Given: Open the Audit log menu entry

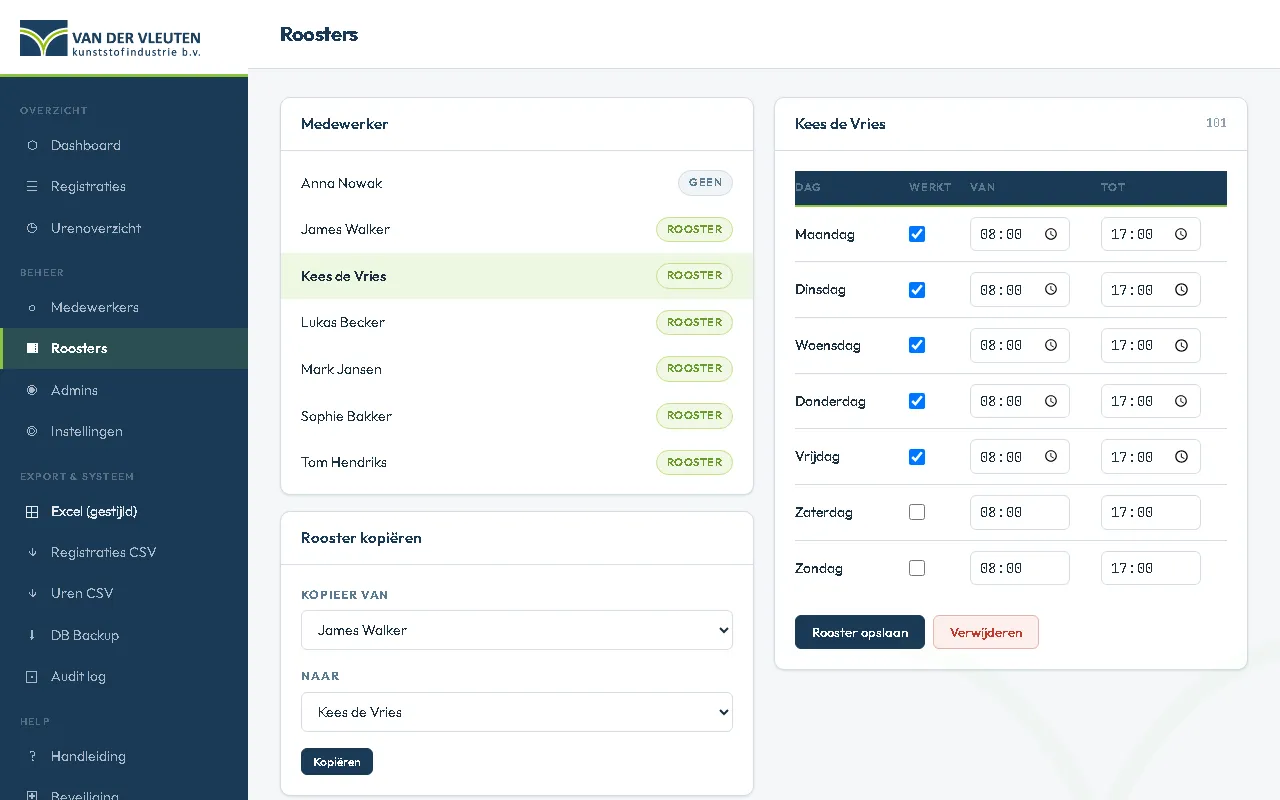Looking at the screenshot, I should pyautogui.click(x=124, y=676).
